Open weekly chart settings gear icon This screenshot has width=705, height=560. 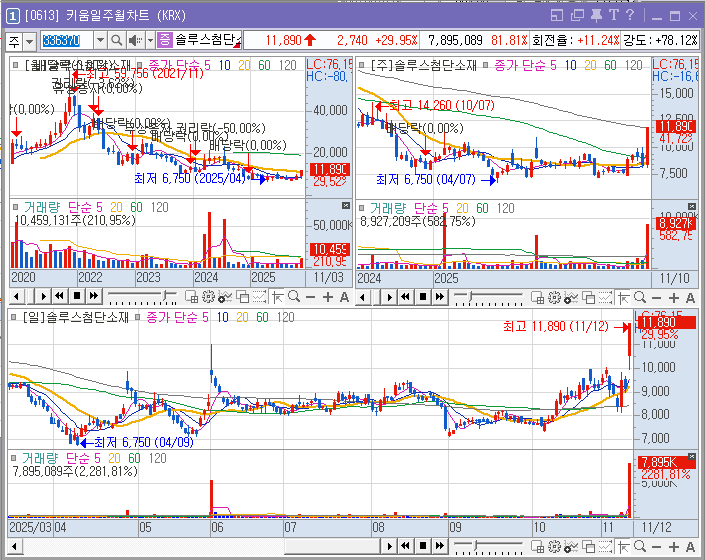pos(554,298)
